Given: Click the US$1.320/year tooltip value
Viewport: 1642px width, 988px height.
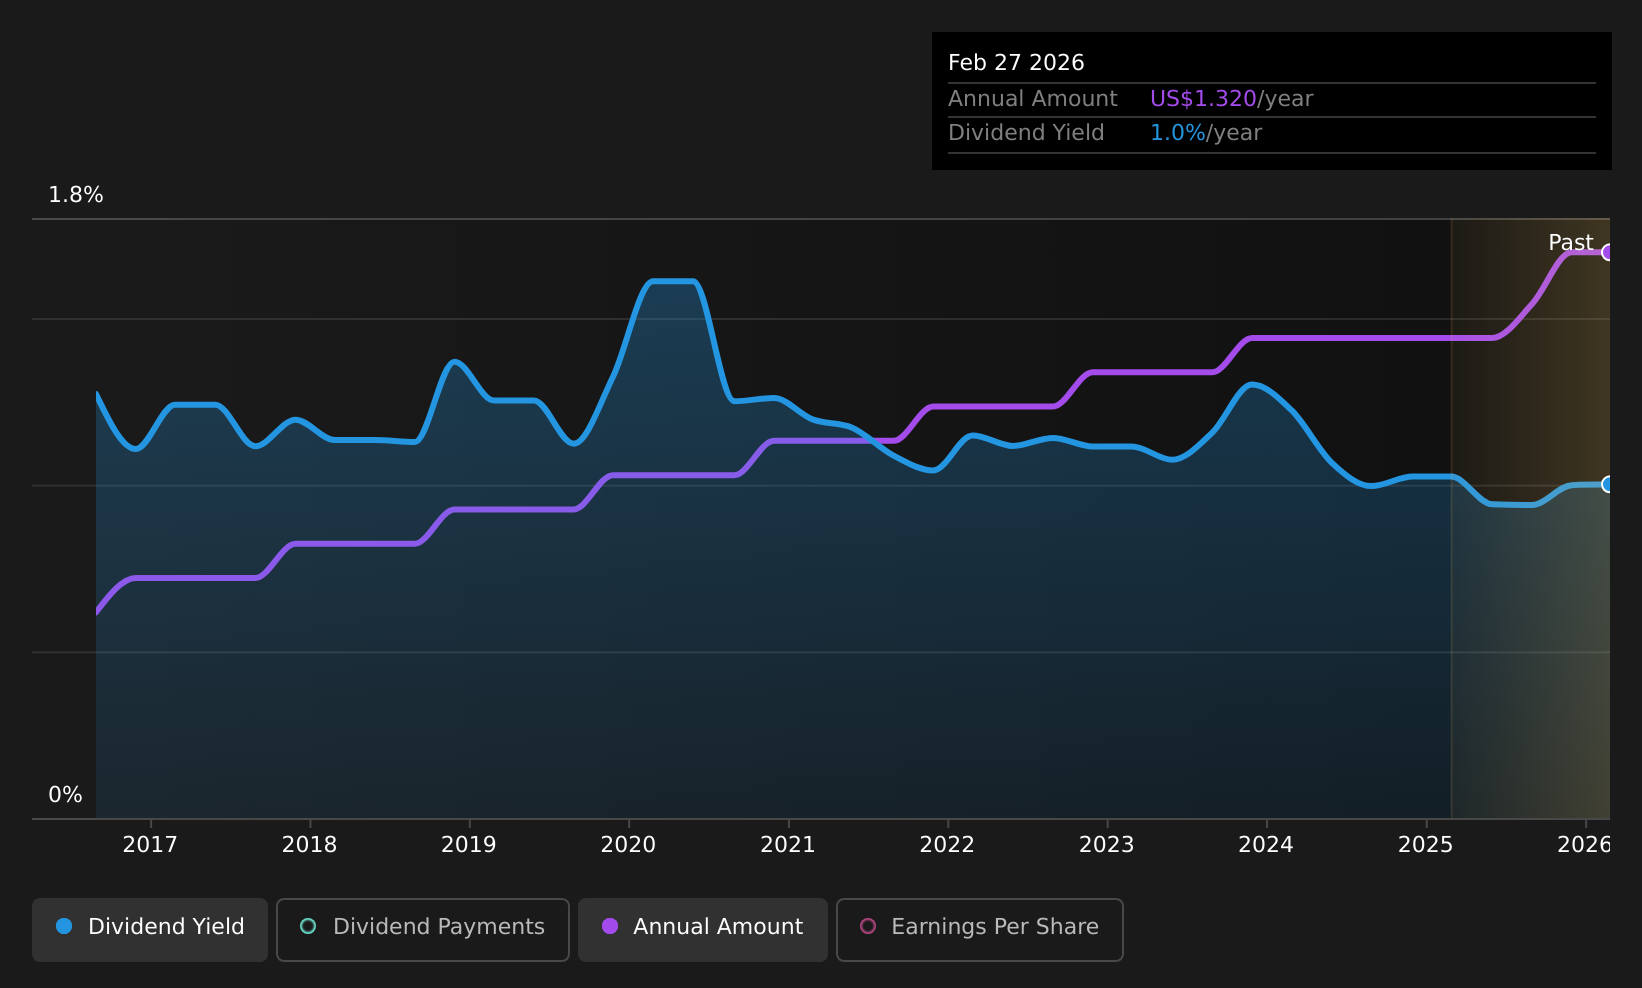Looking at the screenshot, I should click(1231, 99).
